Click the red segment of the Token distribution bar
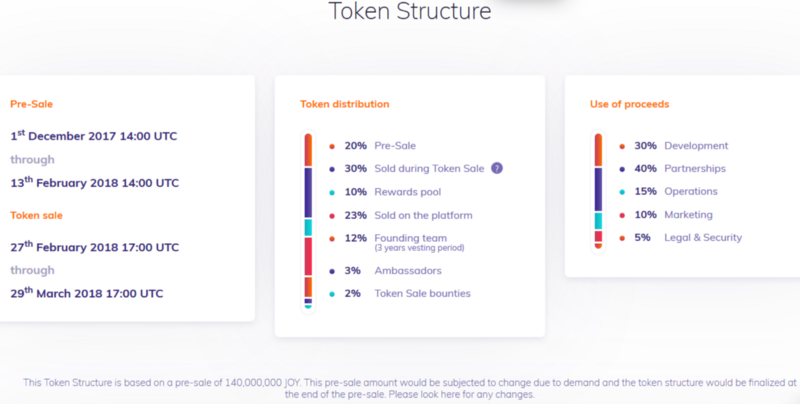Screen dimensions: 800x404 coord(309,256)
